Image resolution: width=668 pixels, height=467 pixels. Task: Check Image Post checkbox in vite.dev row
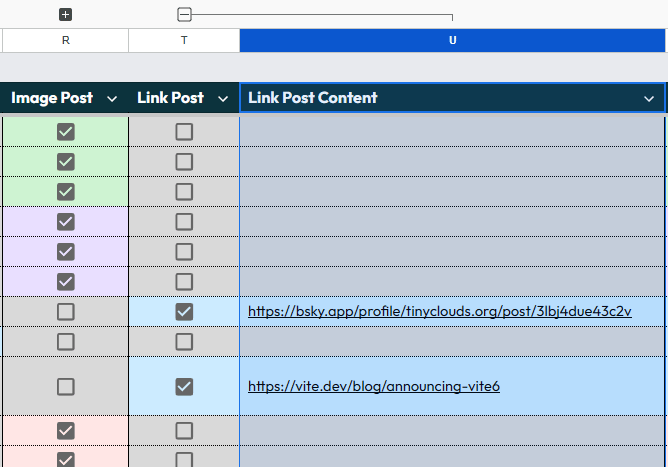66,386
